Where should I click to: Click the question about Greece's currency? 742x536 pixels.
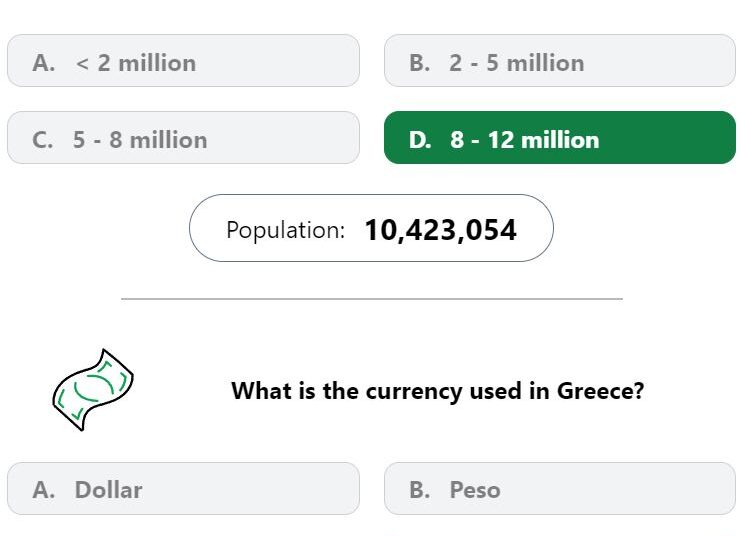point(437,391)
